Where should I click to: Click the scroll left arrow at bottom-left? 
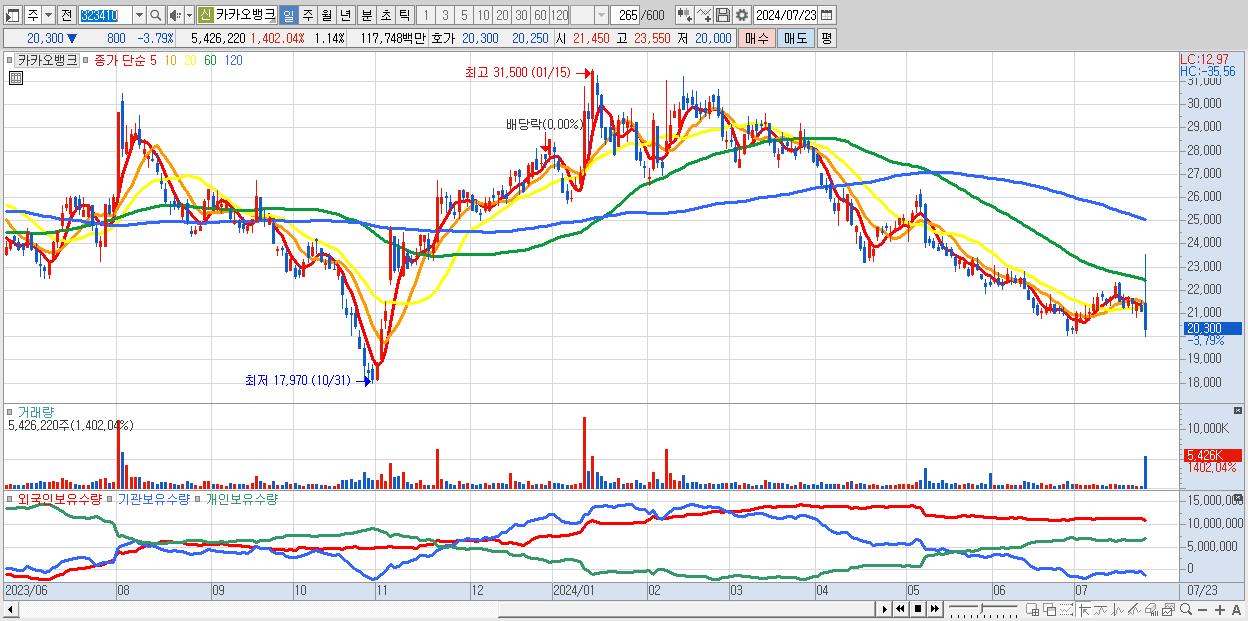click(x=9, y=609)
